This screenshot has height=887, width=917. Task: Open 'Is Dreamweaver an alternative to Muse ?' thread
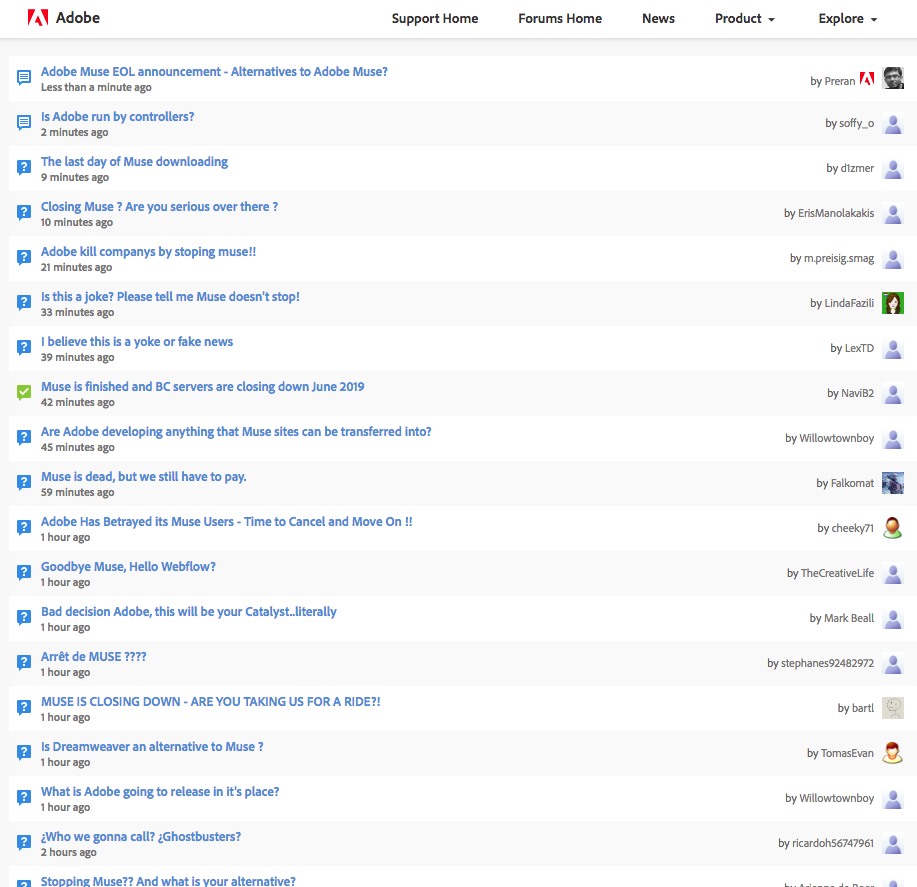click(x=152, y=747)
